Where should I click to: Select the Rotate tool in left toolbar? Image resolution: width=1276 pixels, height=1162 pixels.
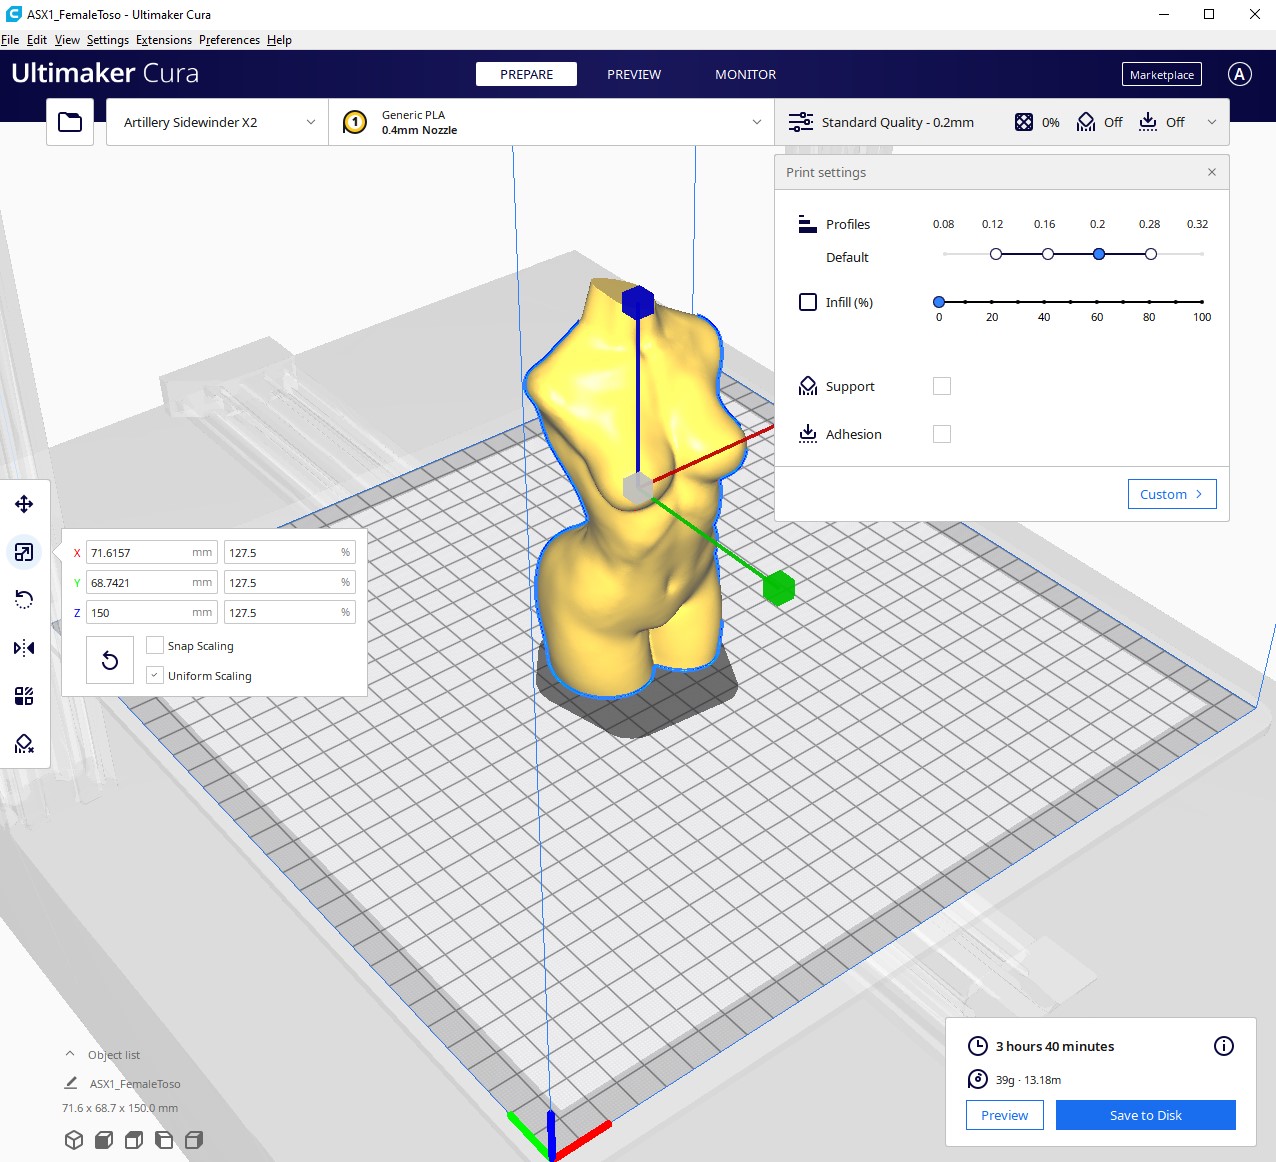[24, 600]
